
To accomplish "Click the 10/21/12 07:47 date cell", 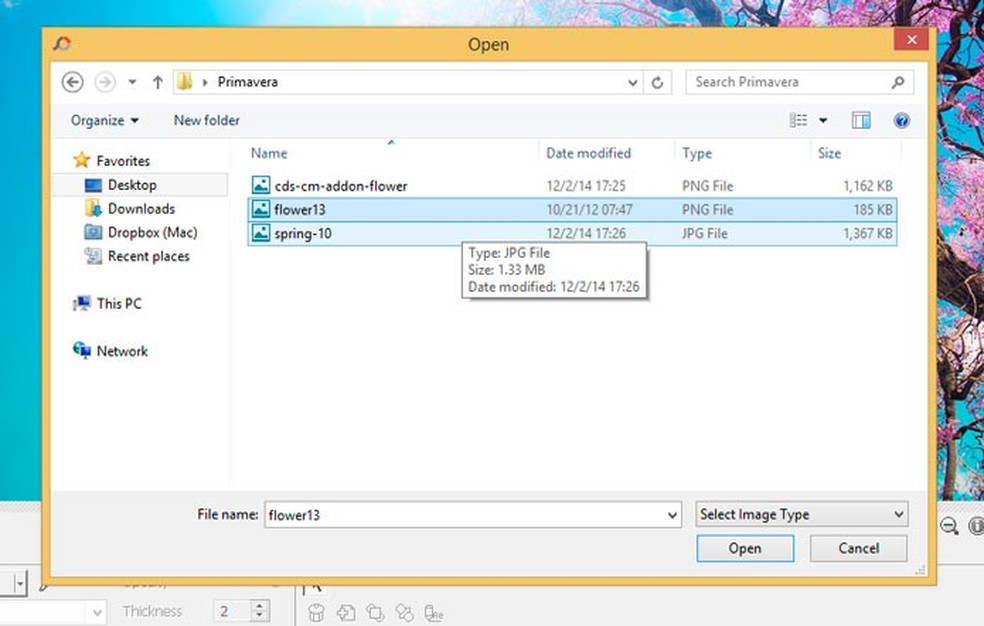I will [589, 210].
